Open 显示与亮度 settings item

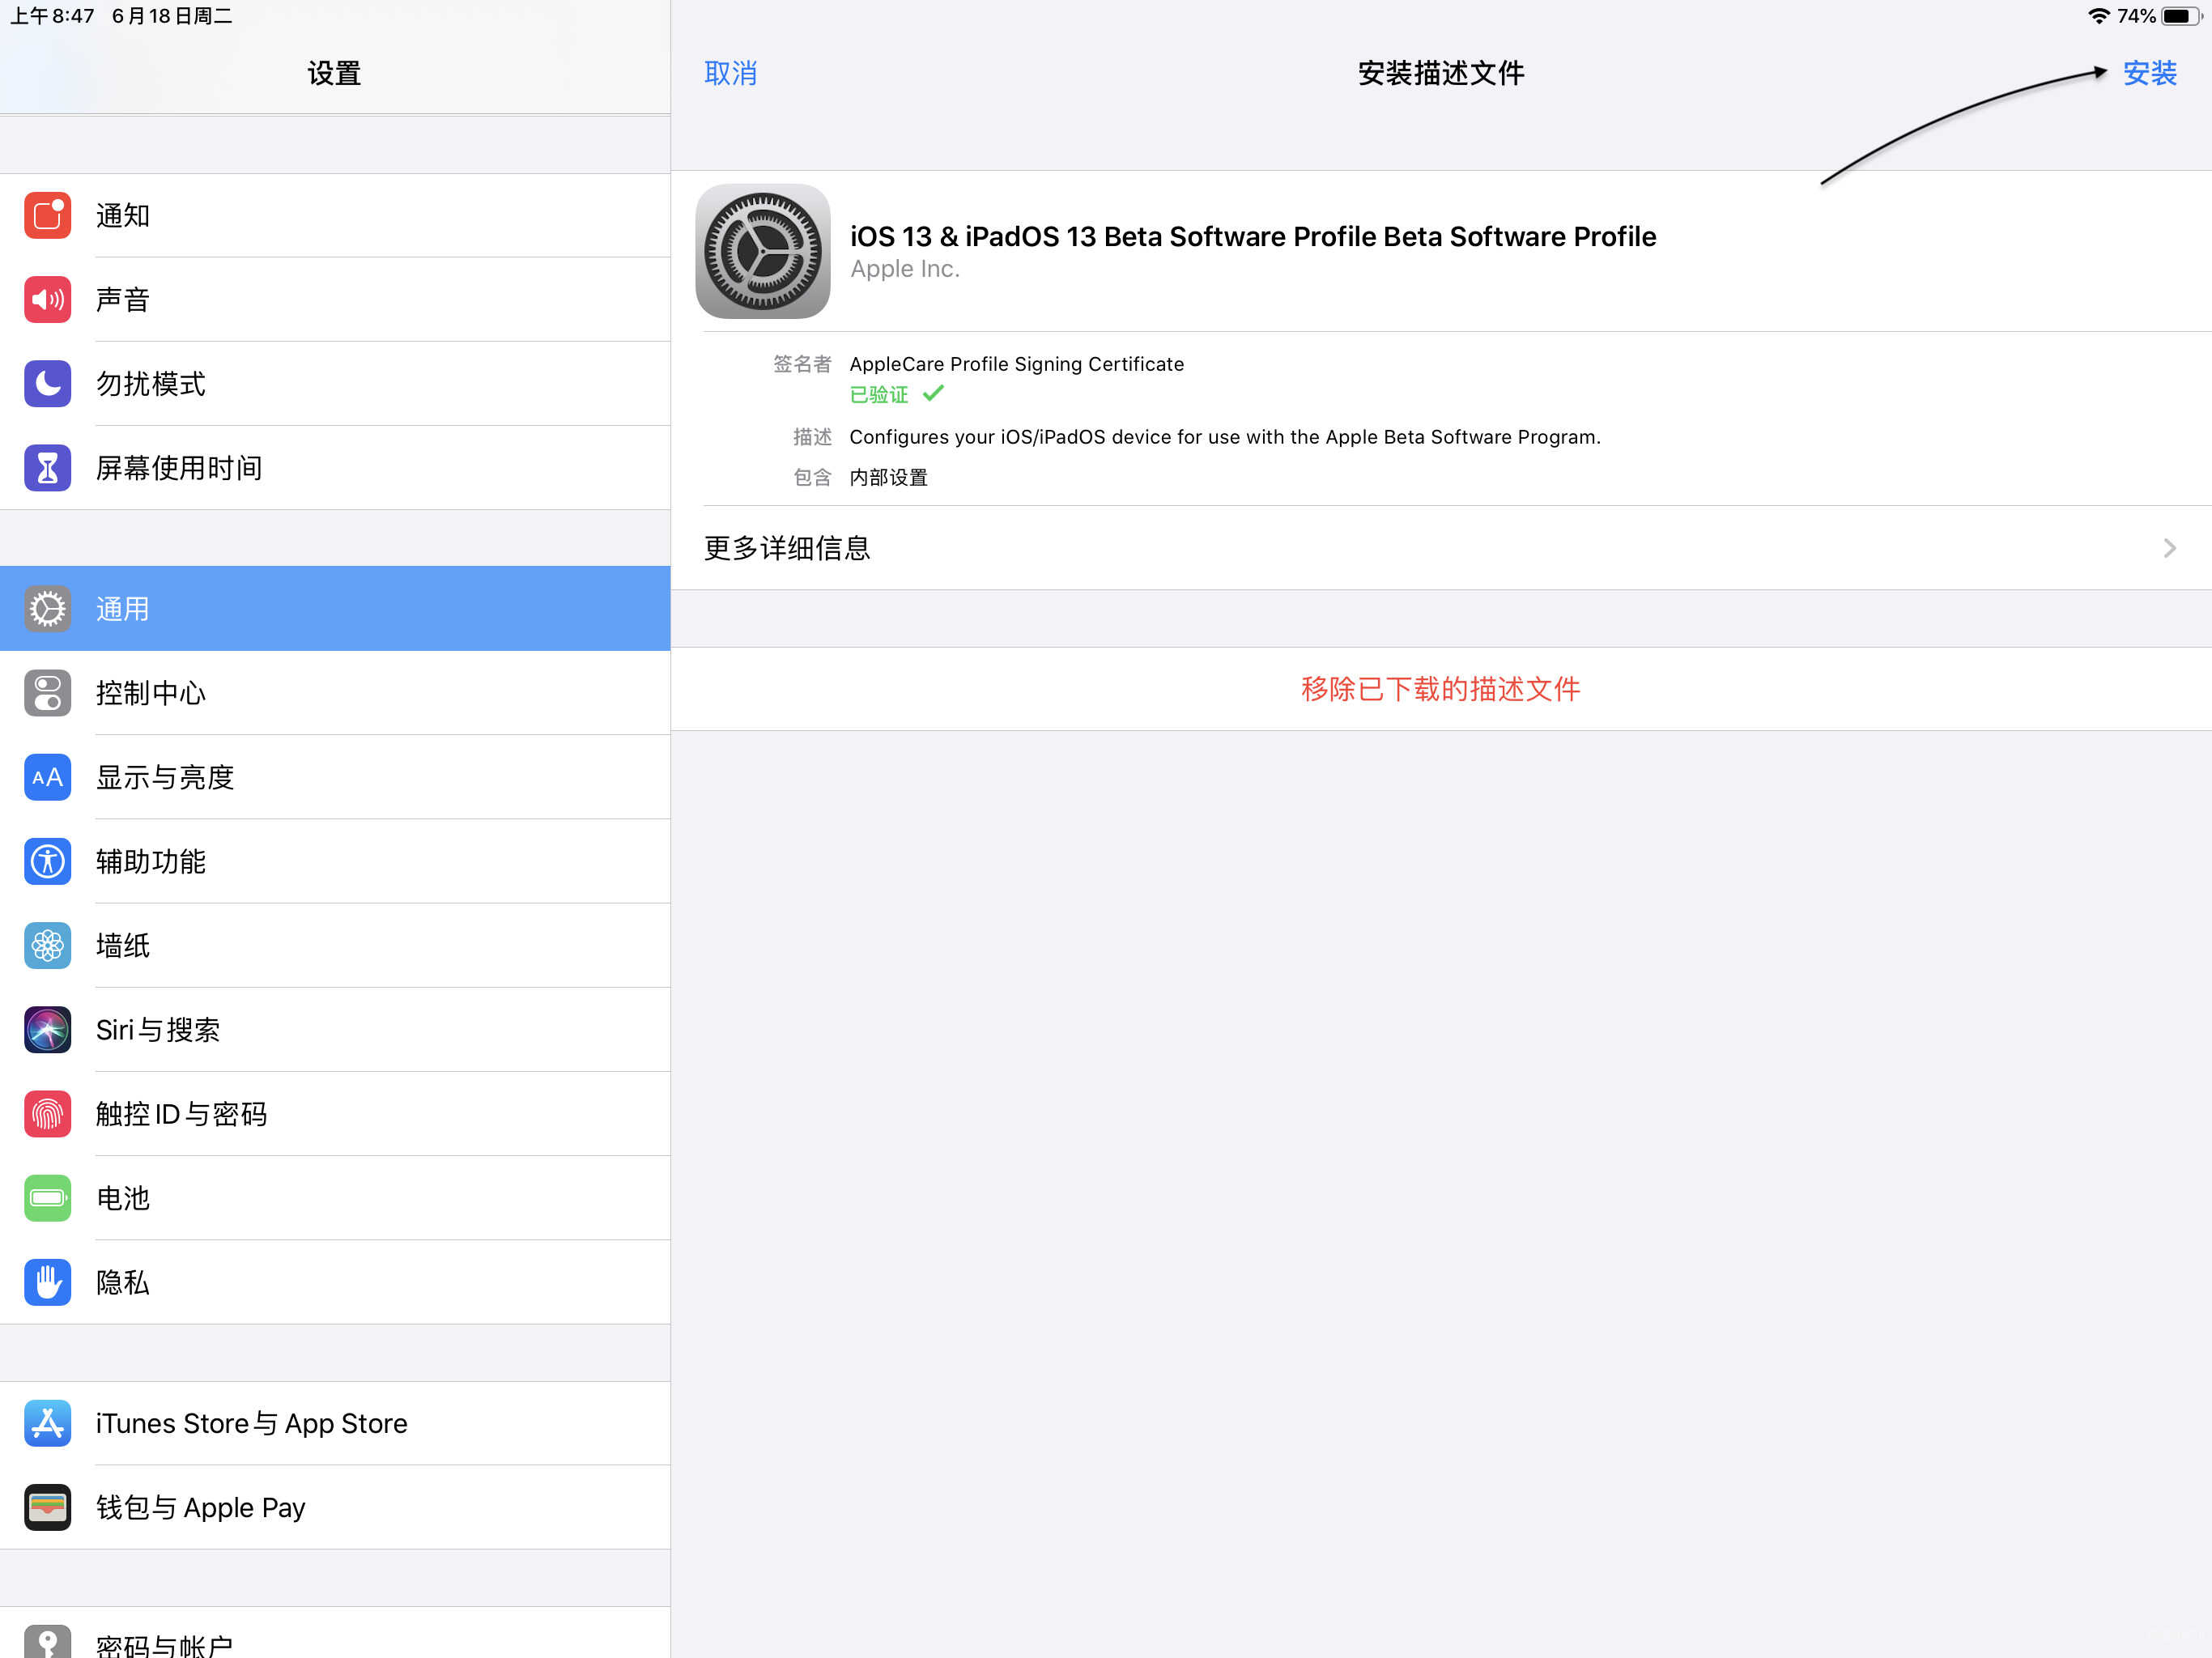click(x=335, y=777)
